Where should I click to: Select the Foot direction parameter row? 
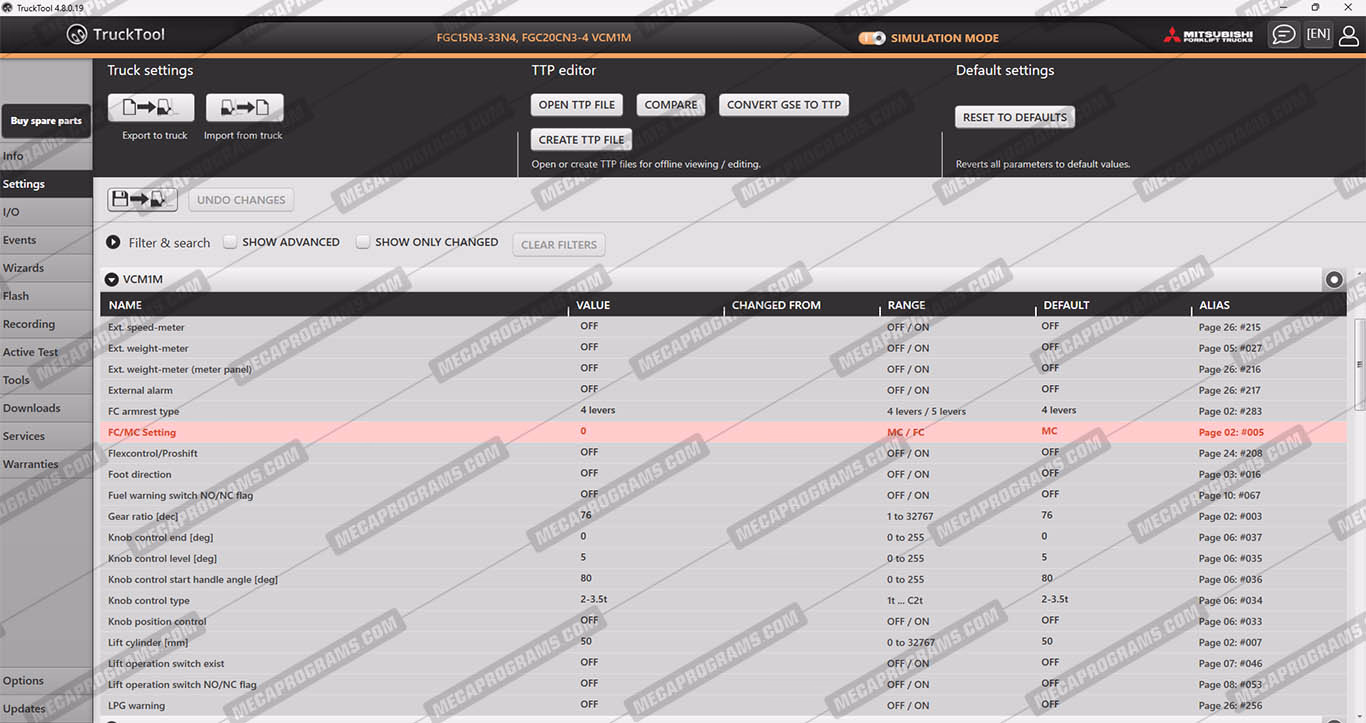coord(723,474)
